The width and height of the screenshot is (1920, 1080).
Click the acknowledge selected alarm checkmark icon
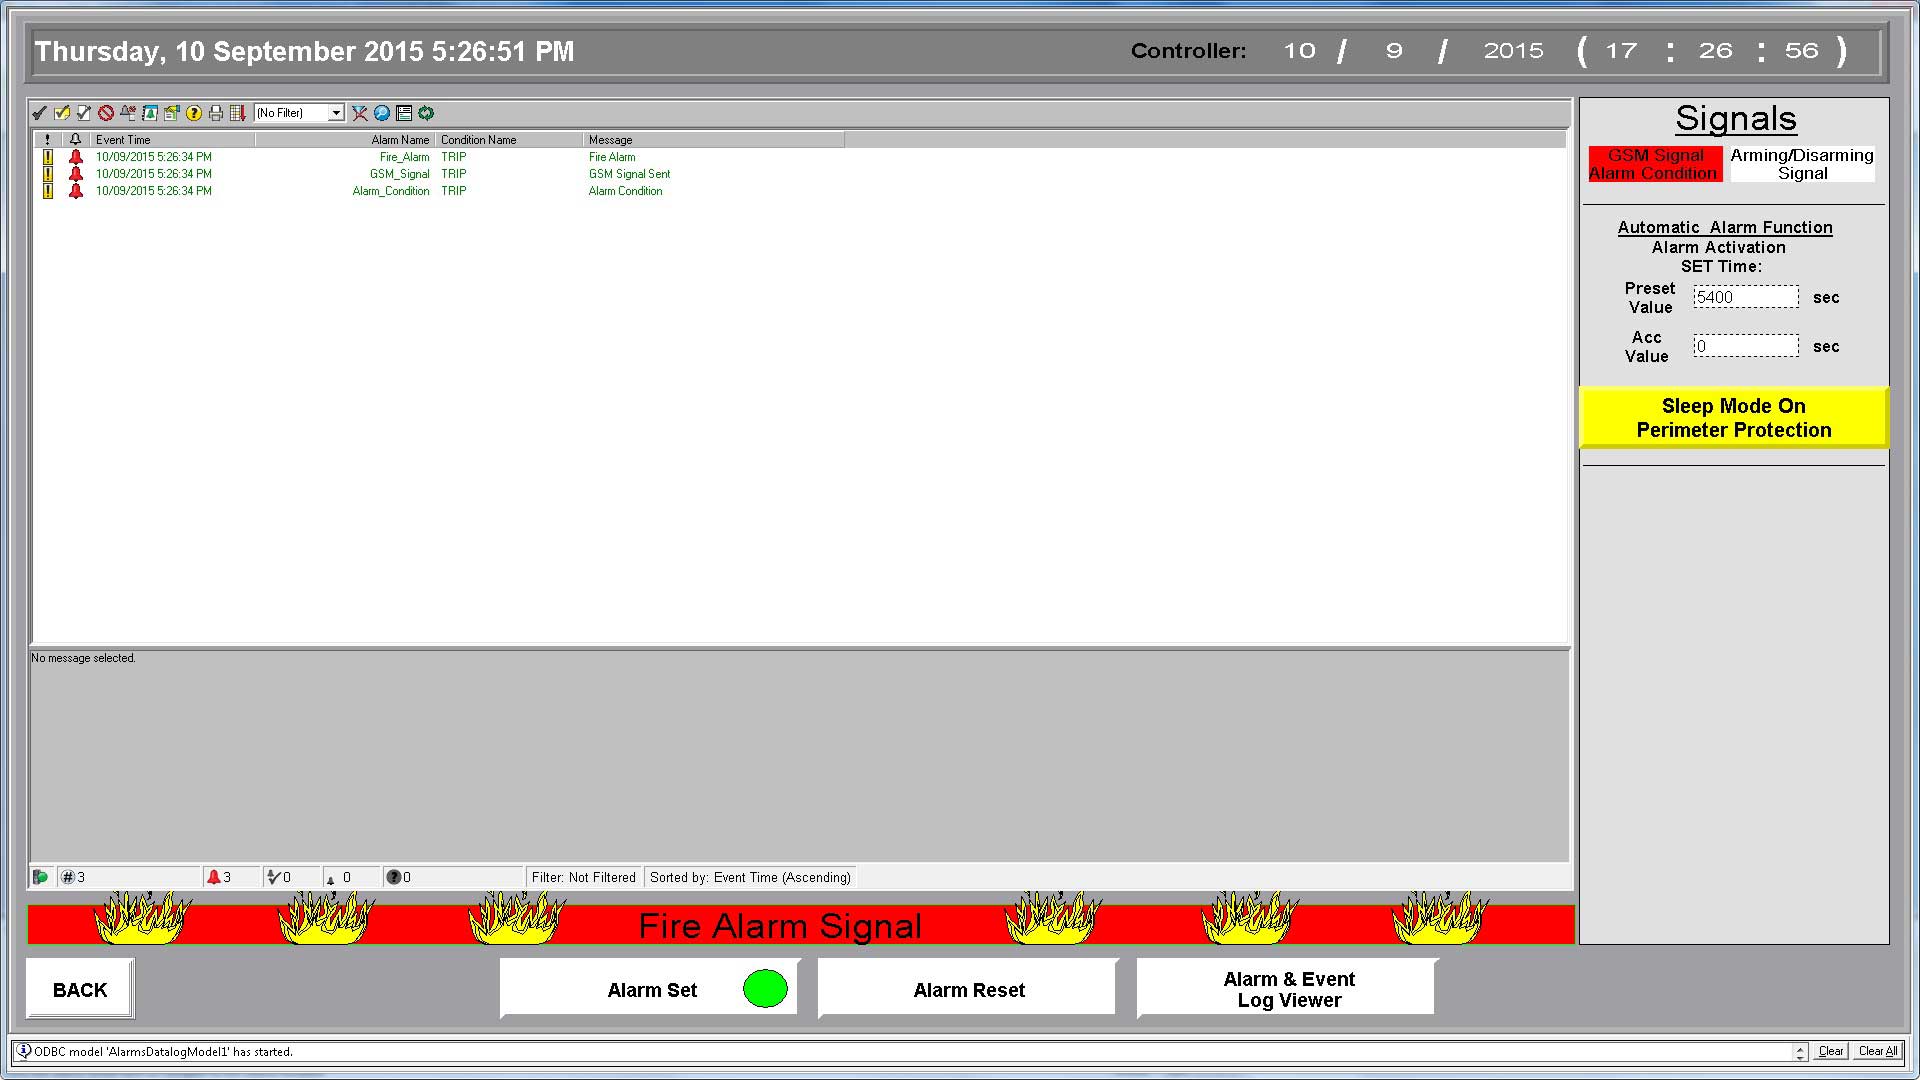point(40,113)
